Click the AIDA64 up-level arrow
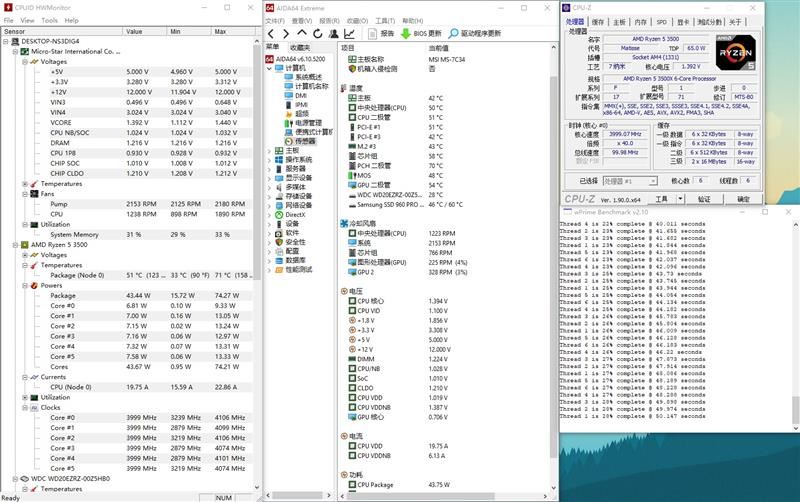The width and height of the screenshot is (800, 502). (x=302, y=33)
